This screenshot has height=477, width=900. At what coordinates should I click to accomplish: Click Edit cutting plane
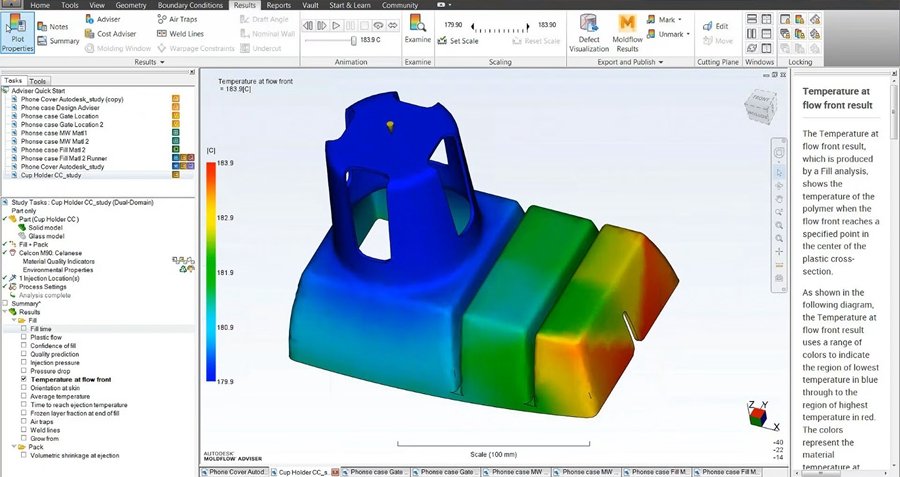click(716, 26)
